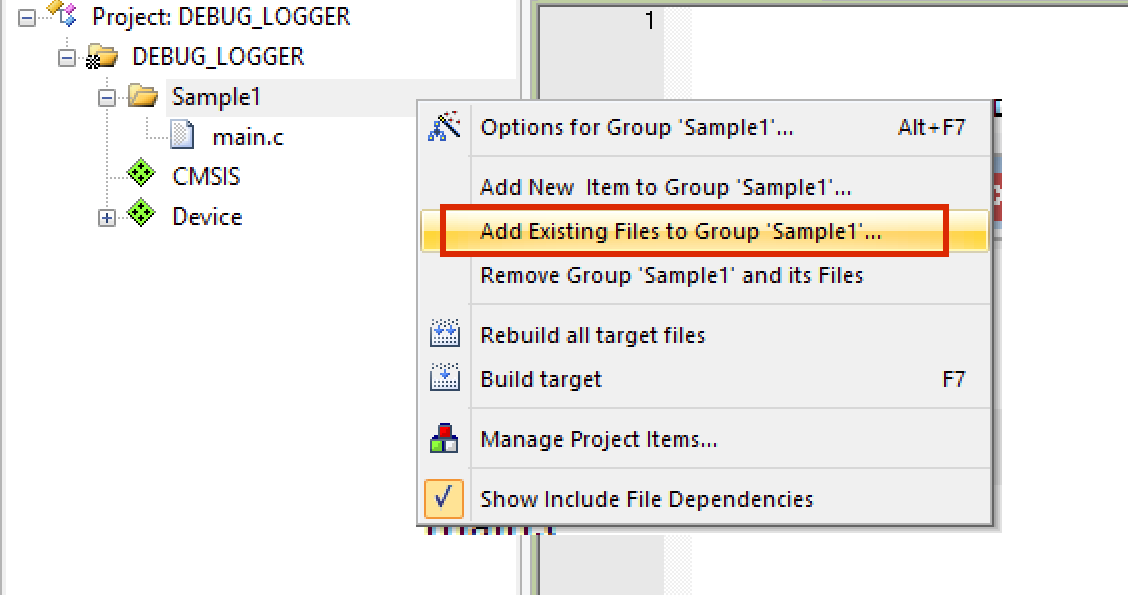Click the Build target icon
This screenshot has height=595, width=1128.
pyautogui.click(x=443, y=379)
